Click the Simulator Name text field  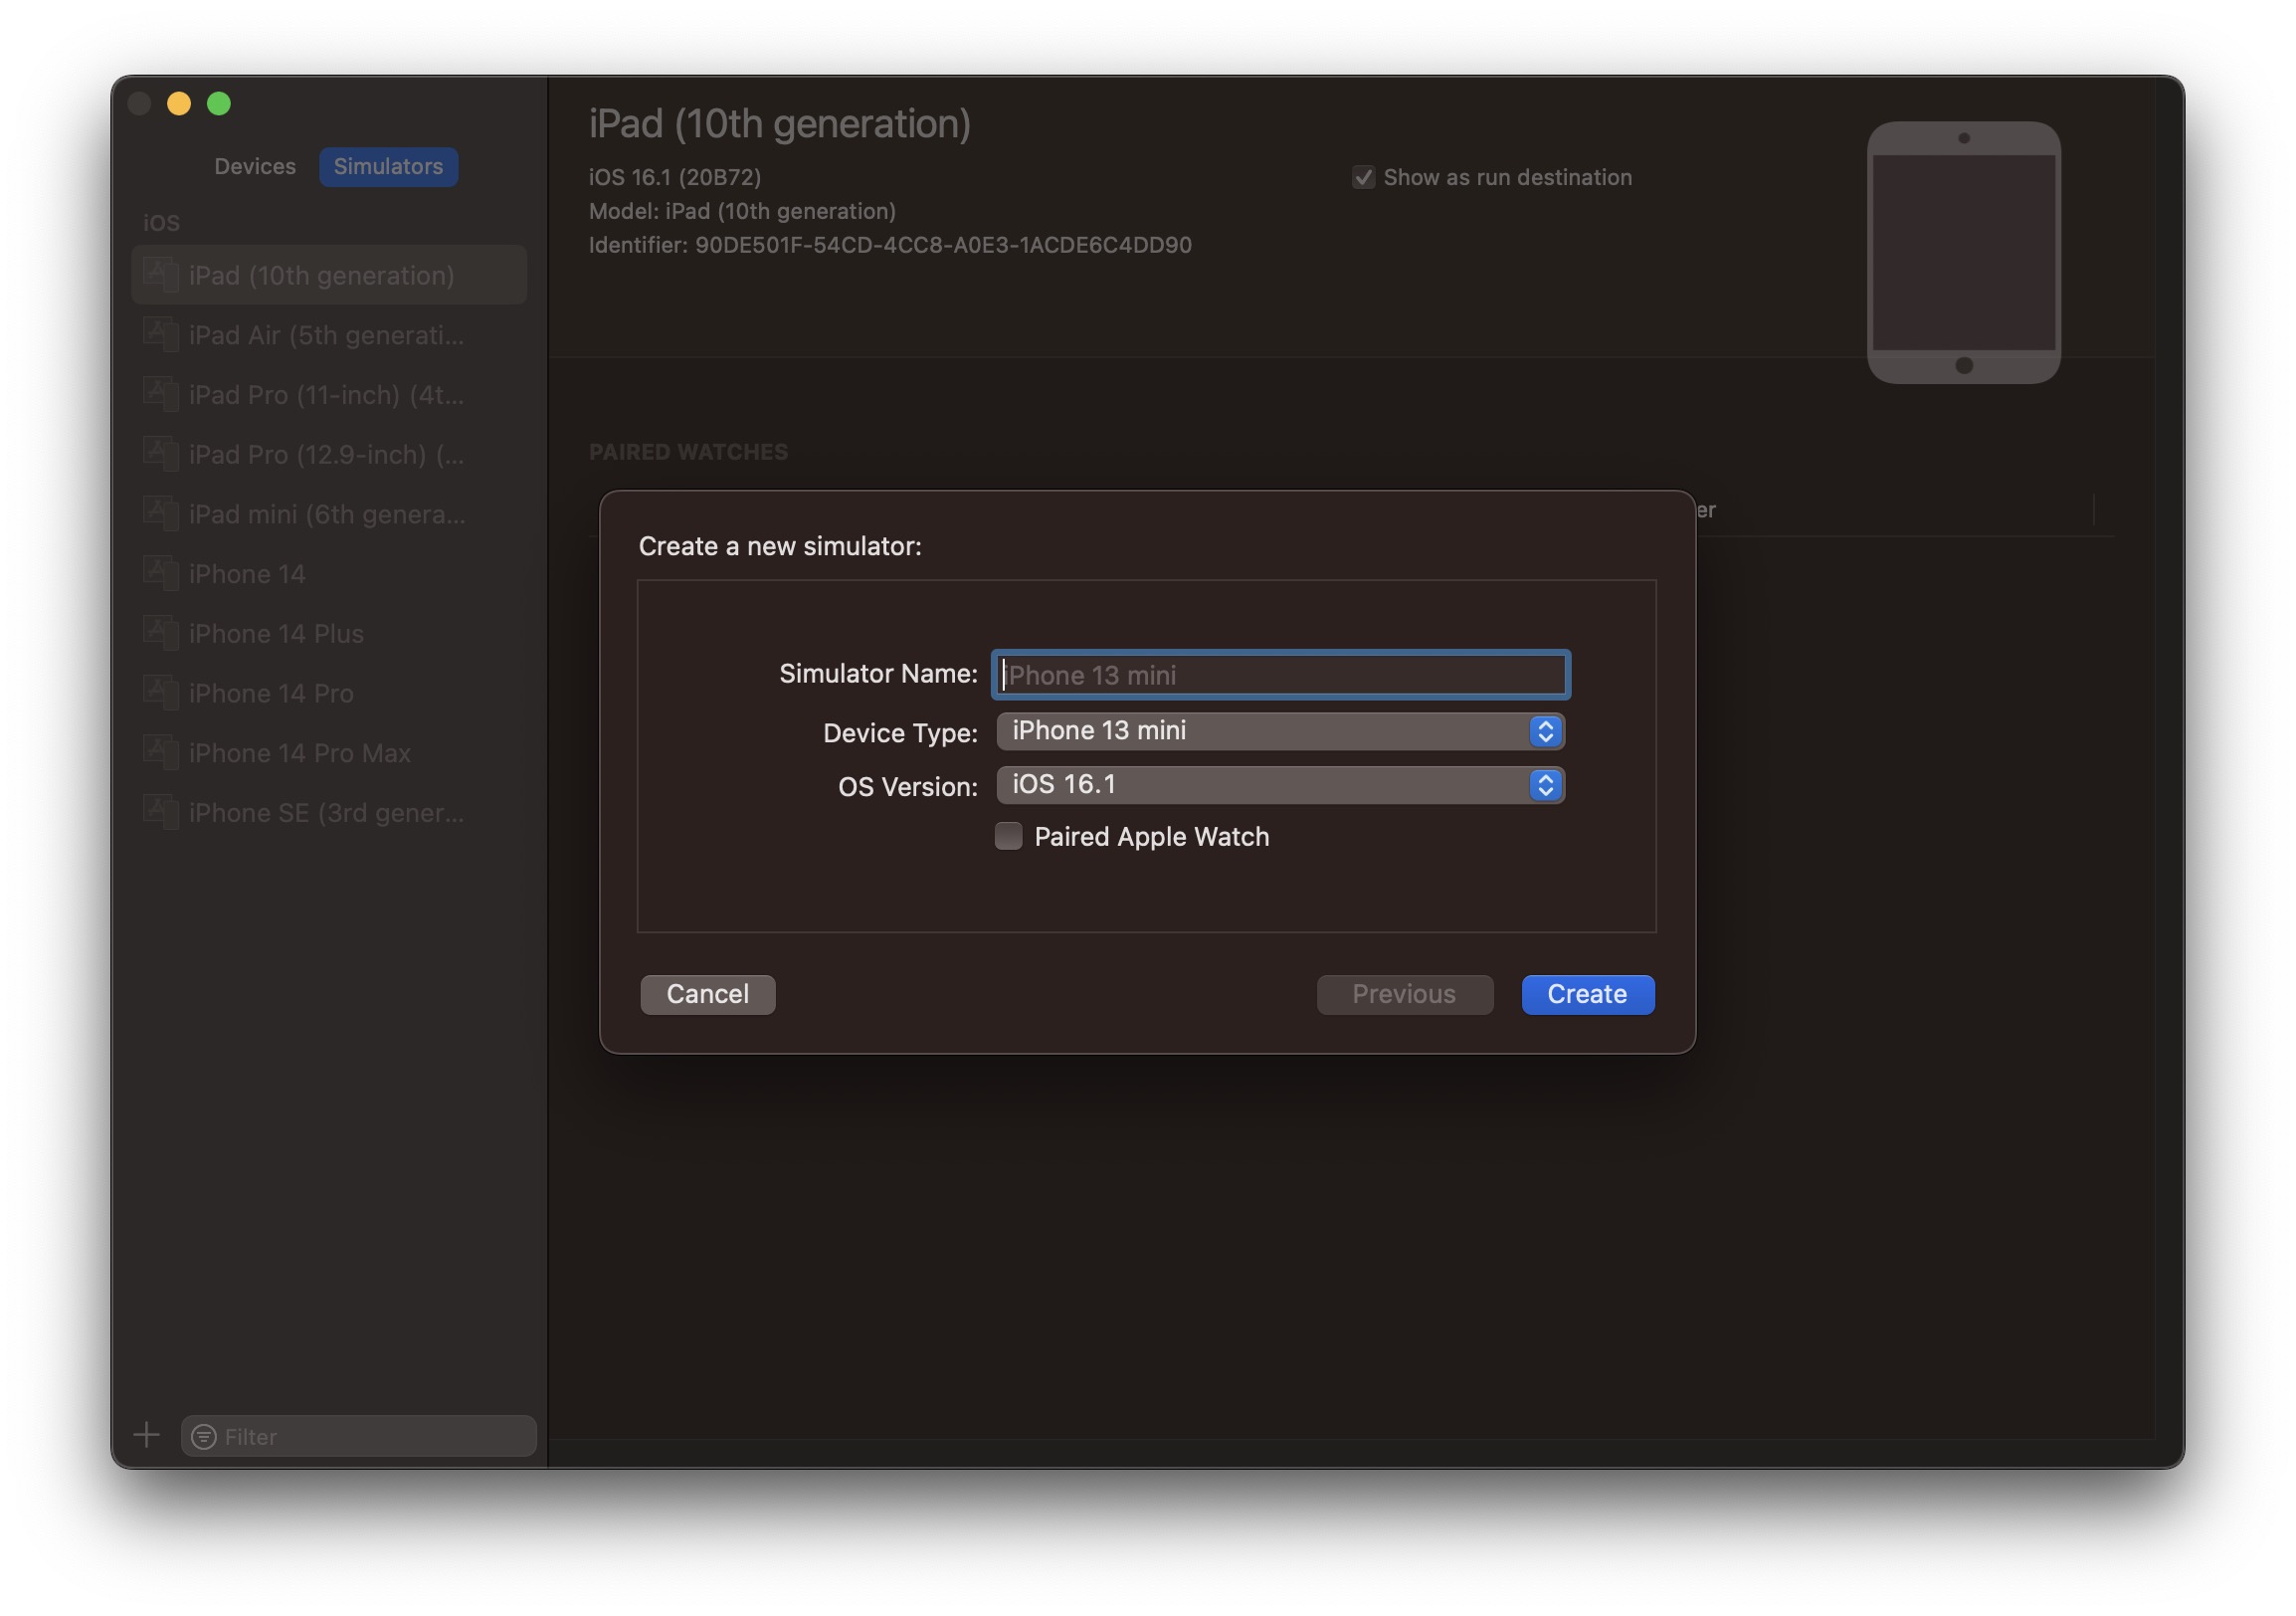pos(1280,675)
